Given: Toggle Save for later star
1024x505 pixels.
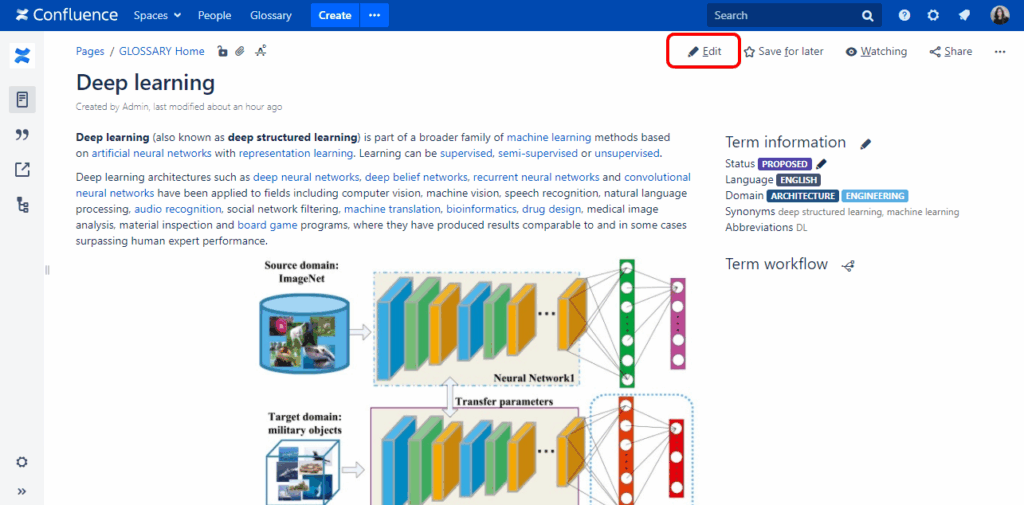Looking at the screenshot, I should coord(783,51).
